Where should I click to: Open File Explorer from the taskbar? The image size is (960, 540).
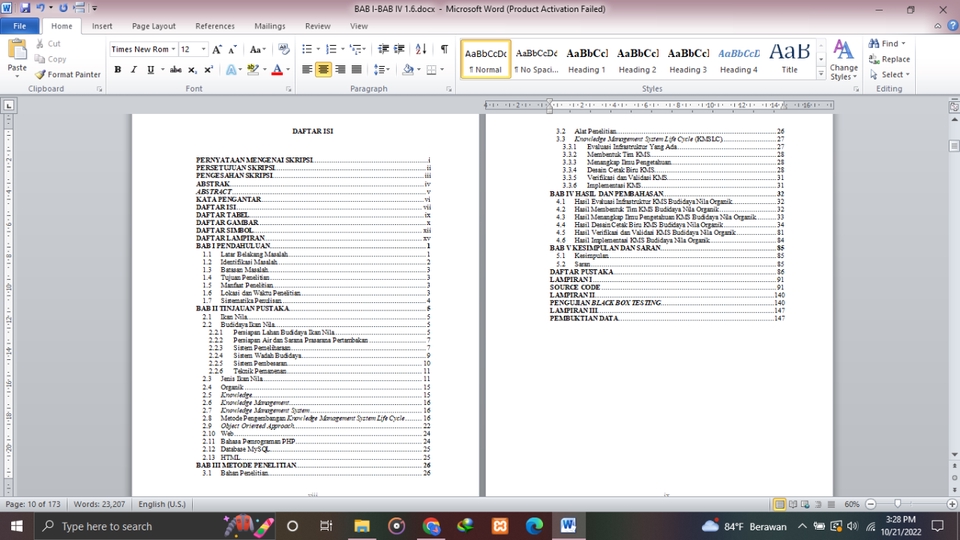(362, 526)
